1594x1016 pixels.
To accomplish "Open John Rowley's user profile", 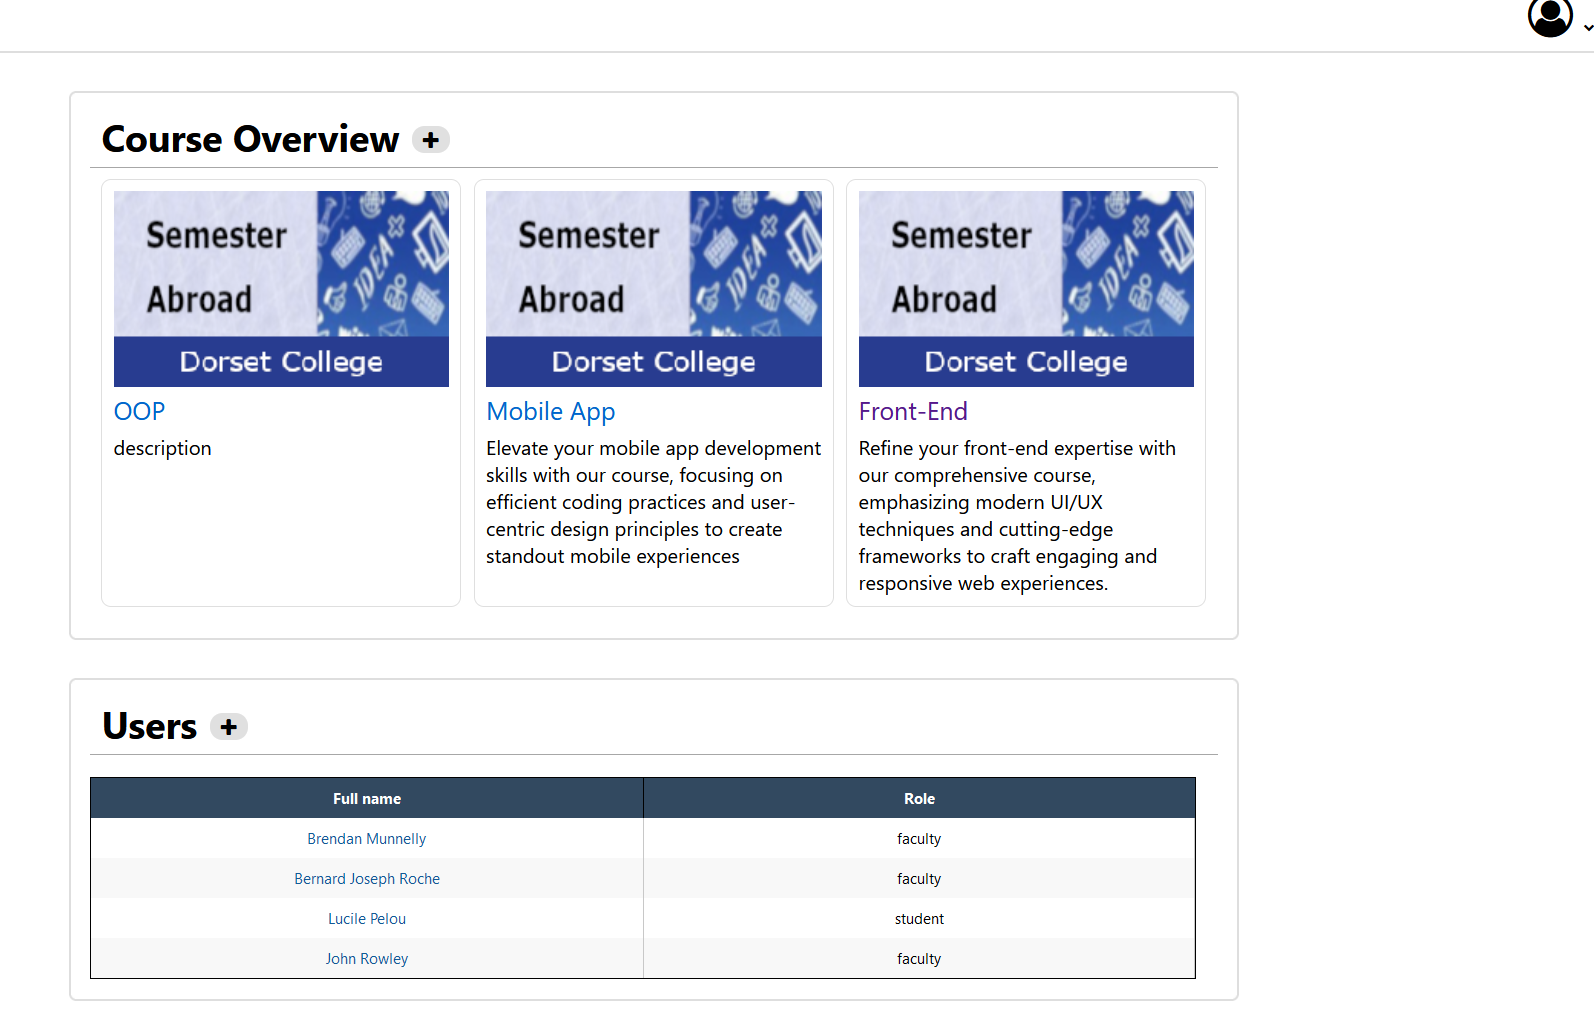I will [x=367, y=959].
